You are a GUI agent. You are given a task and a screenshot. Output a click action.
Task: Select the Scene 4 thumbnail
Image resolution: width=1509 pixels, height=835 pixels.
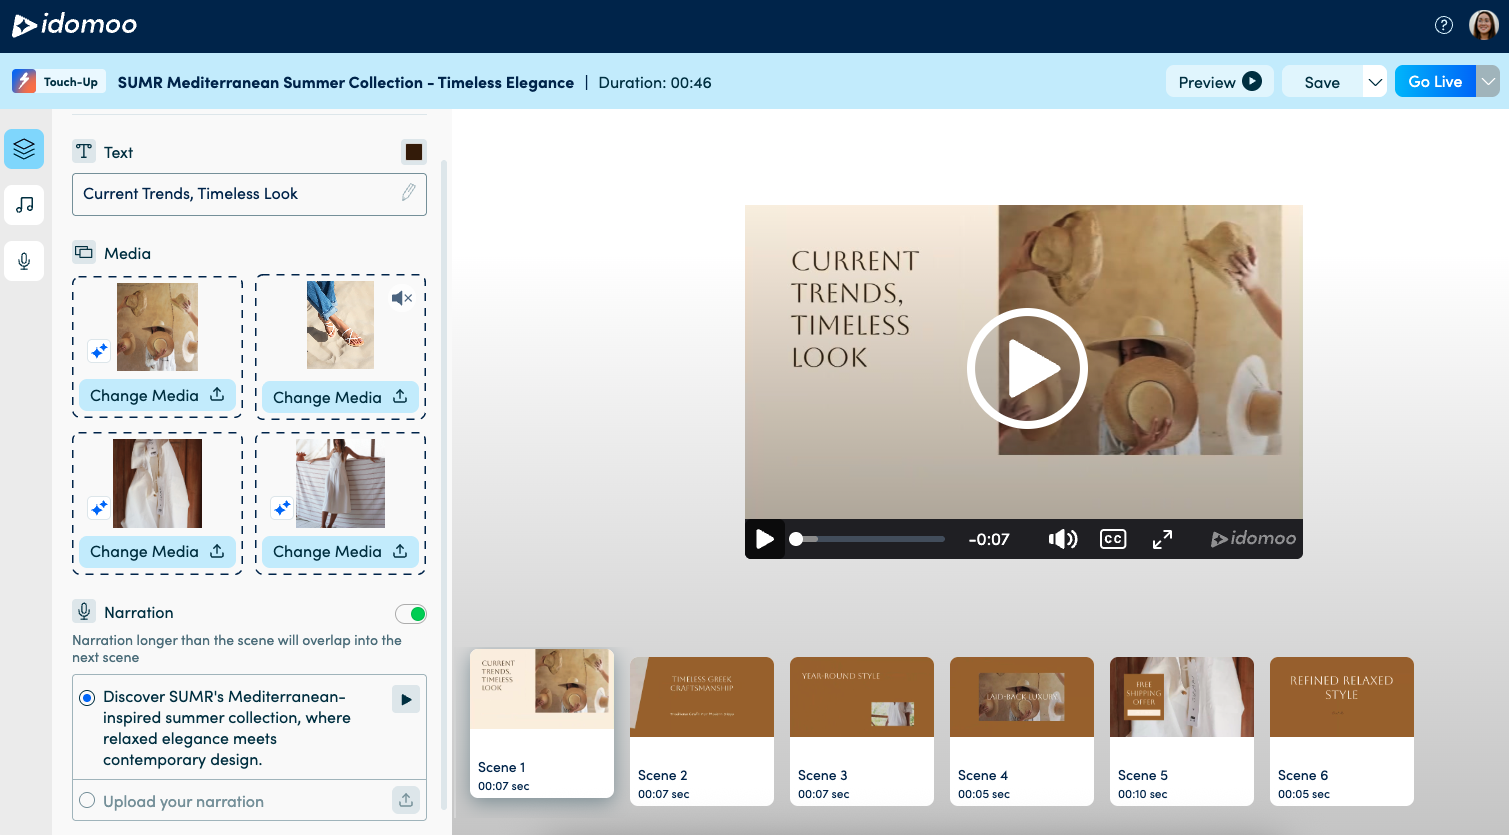1022,731
